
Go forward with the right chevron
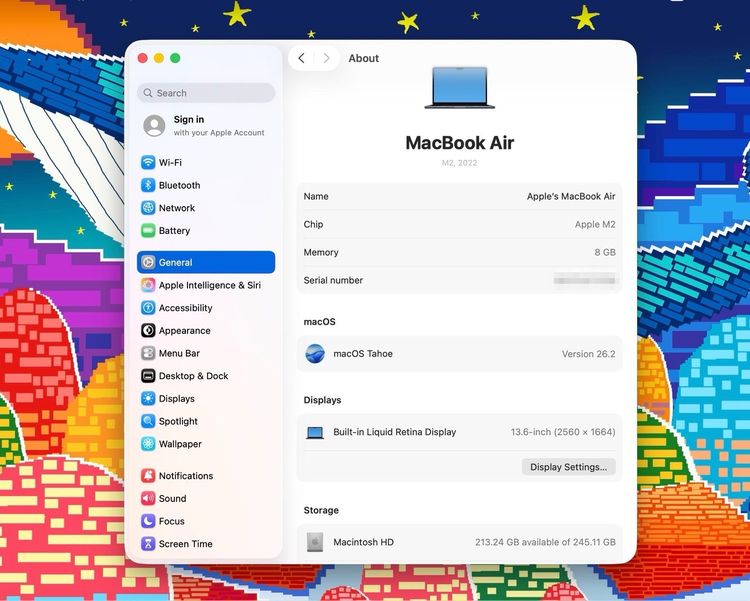[327, 58]
